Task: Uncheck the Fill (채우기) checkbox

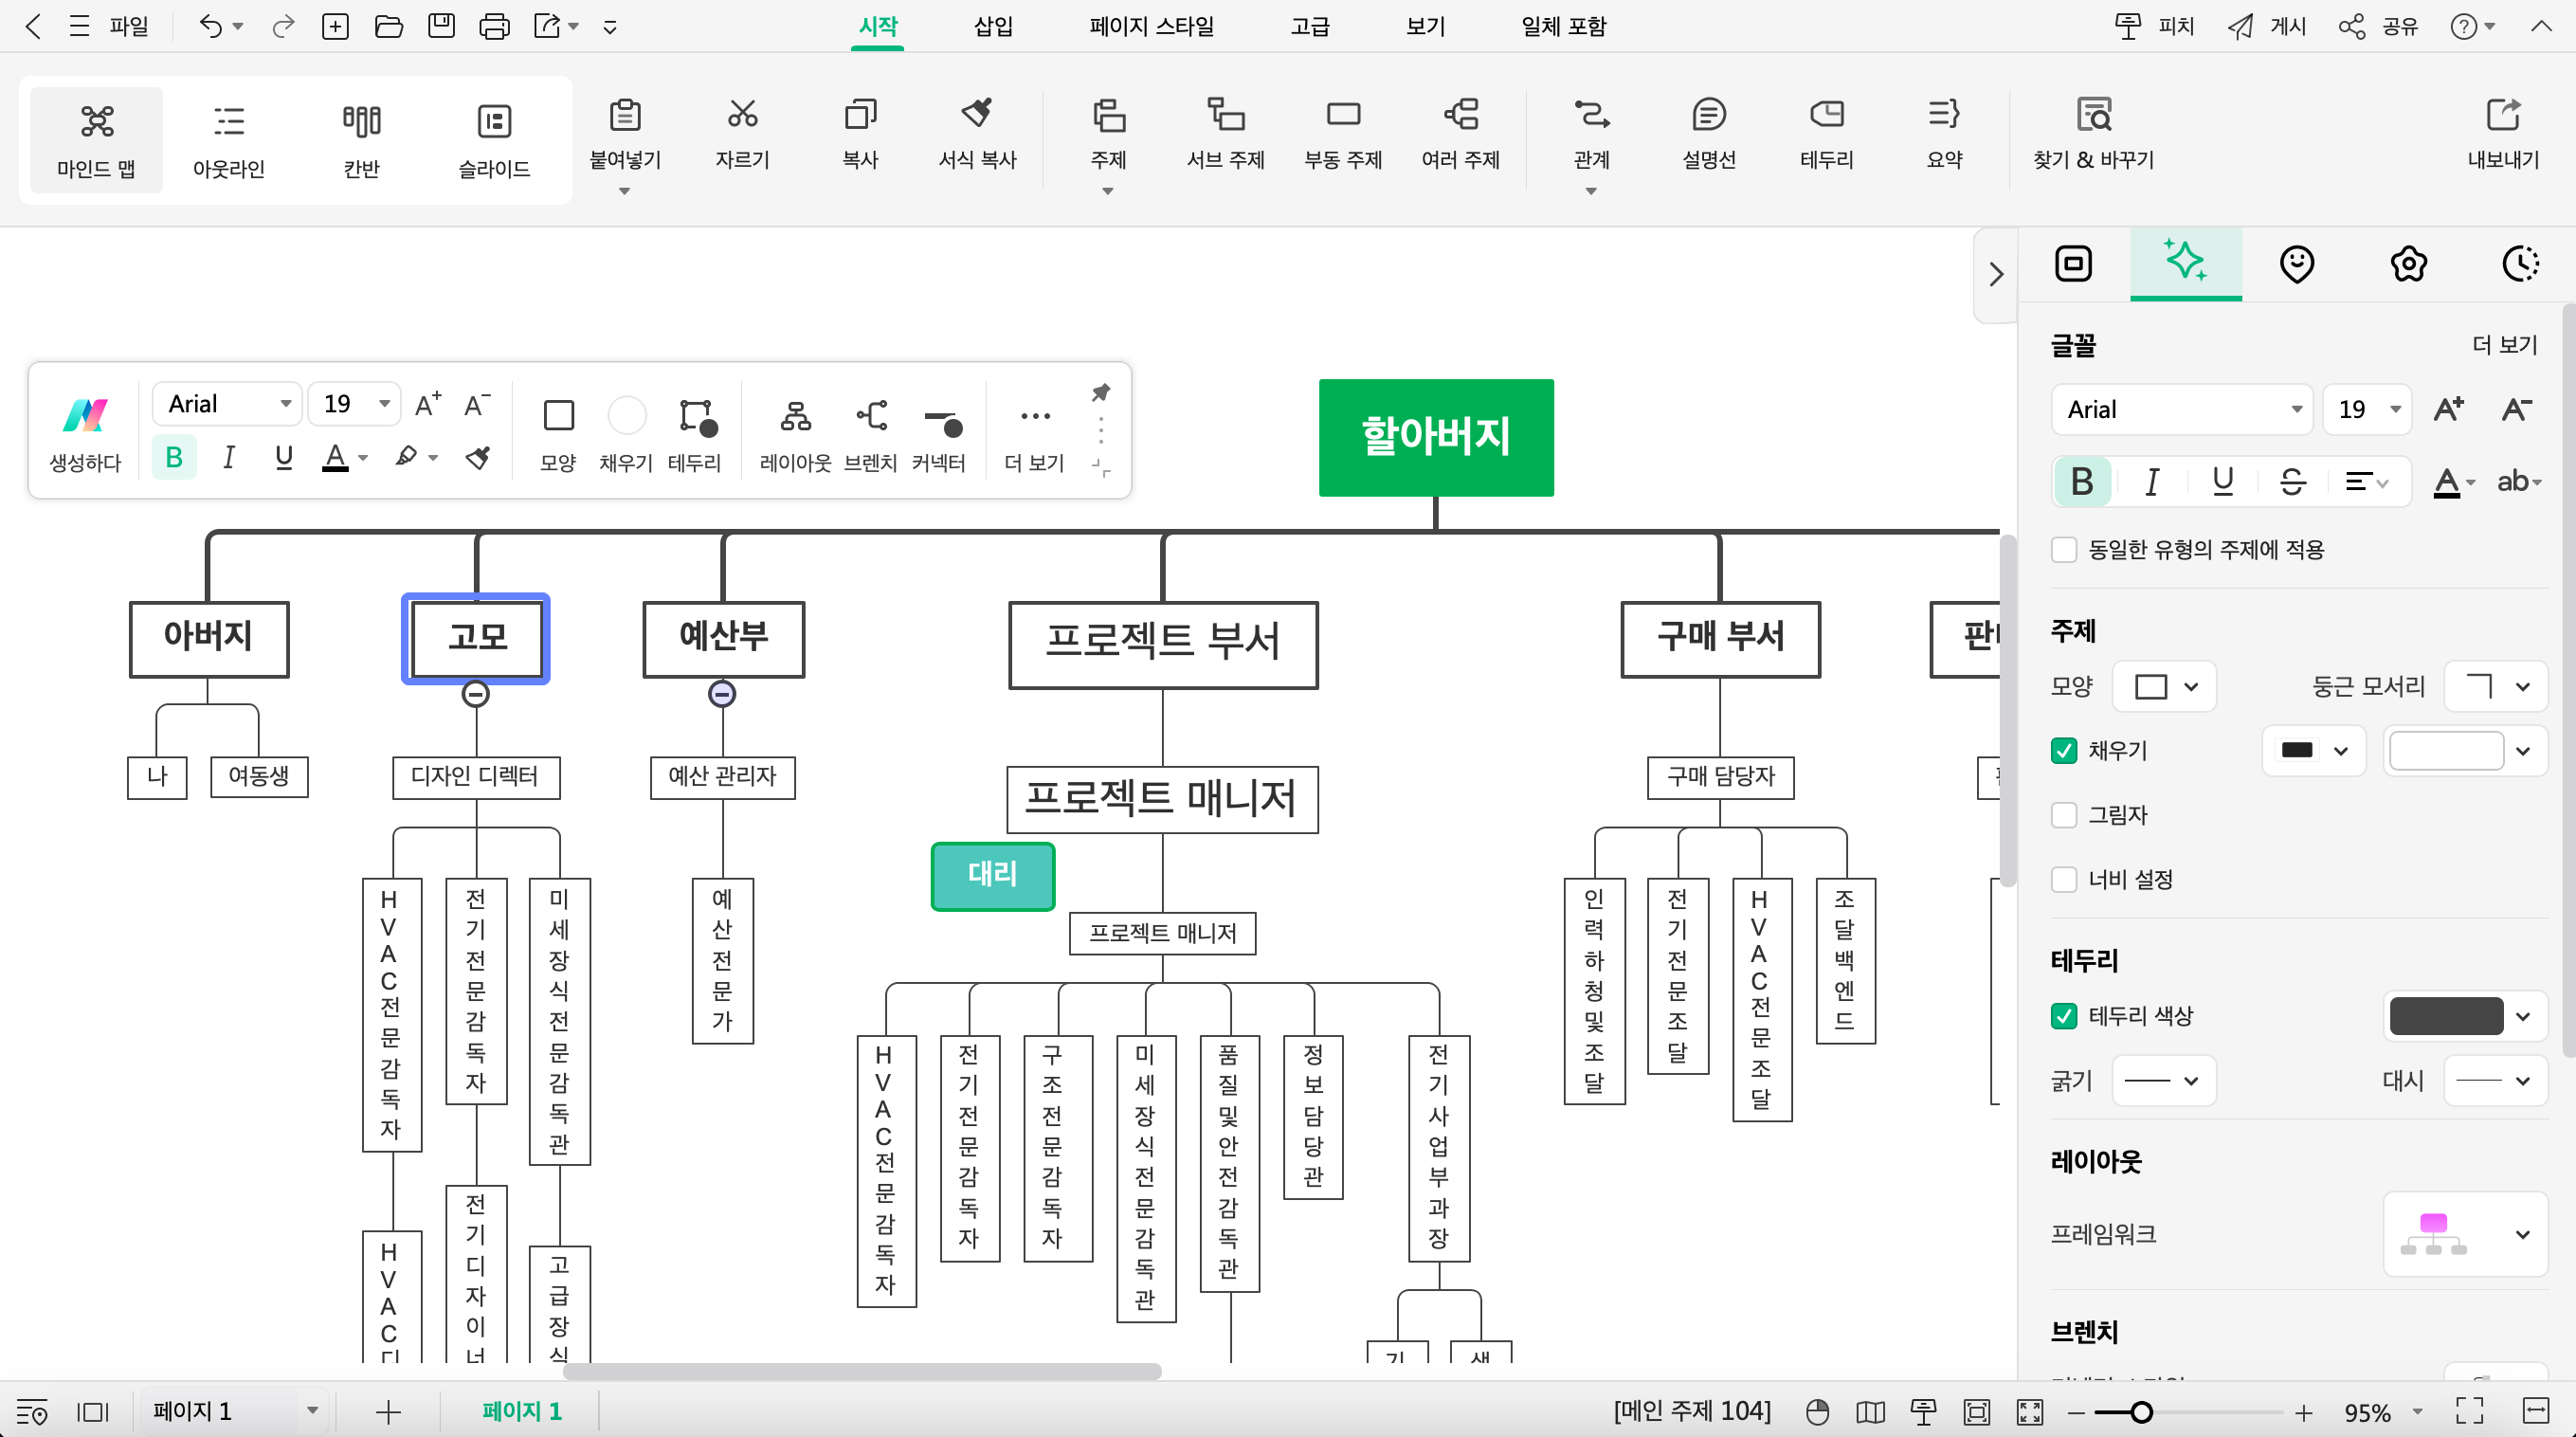Action: [2064, 751]
